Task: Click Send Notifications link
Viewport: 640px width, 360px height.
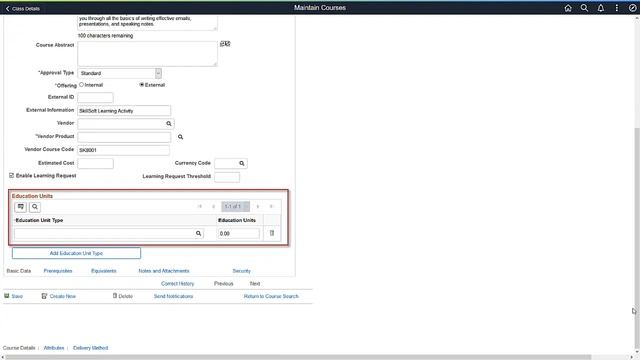Action: [173, 296]
